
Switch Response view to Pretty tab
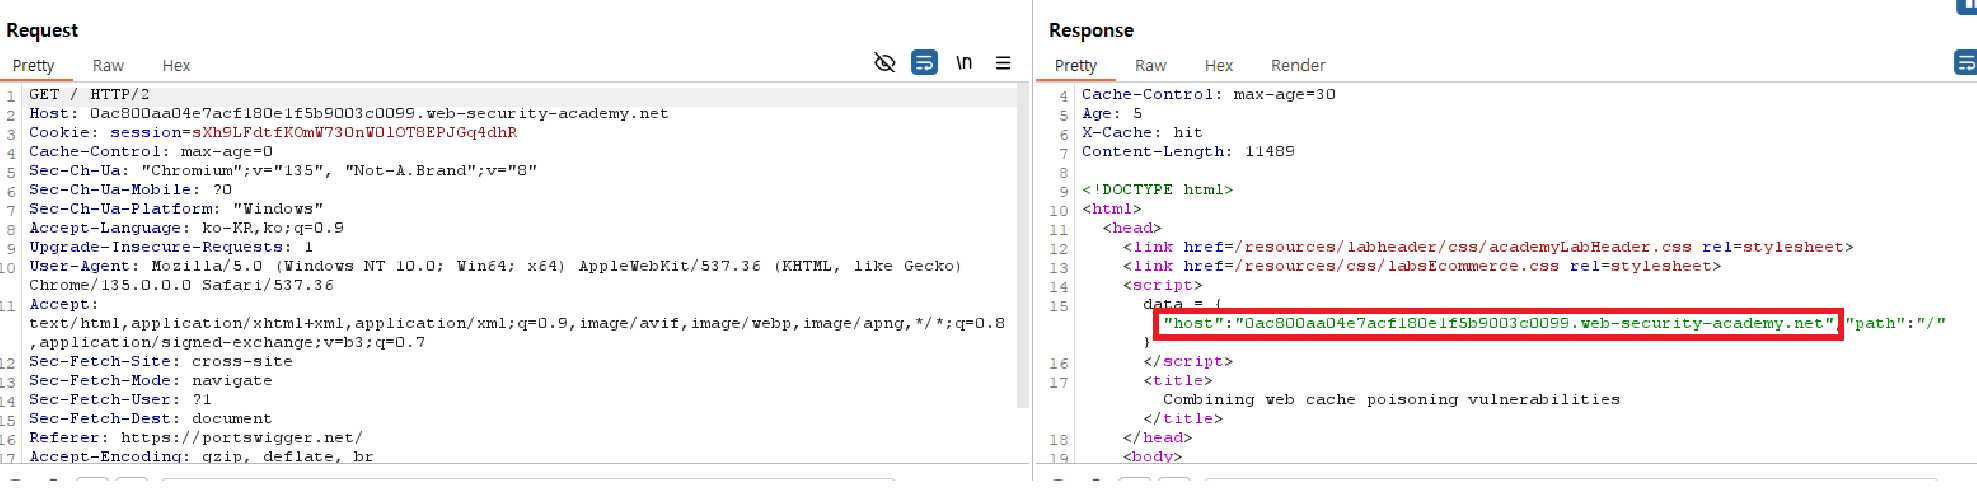coord(1075,65)
